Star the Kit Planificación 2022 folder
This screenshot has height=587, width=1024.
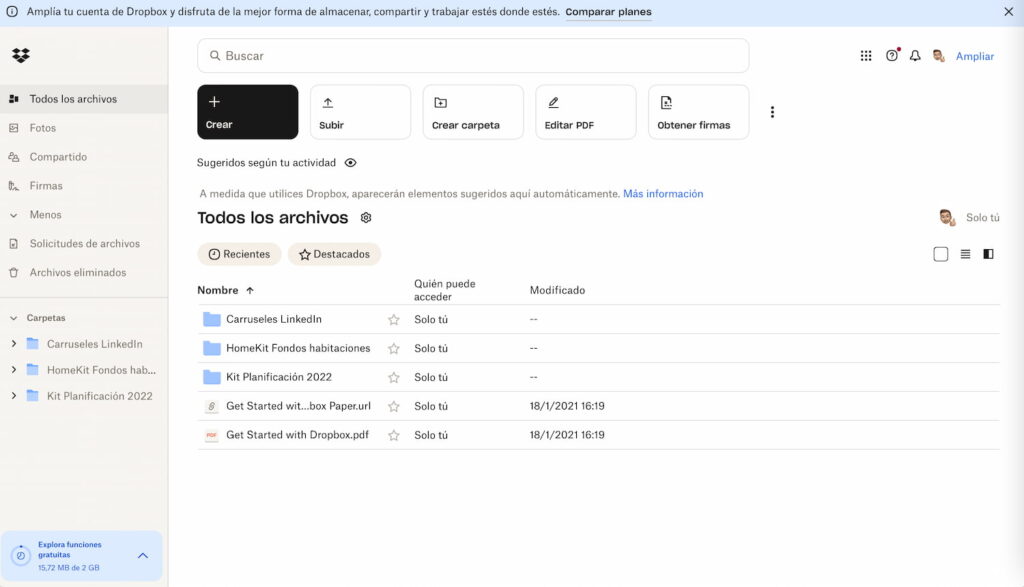(x=394, y=377)
